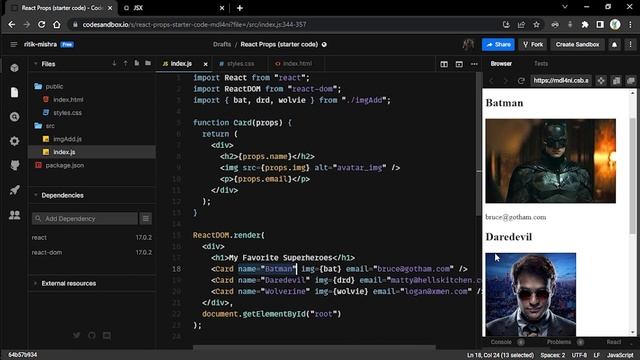Create a new folder in Files panel

coord(148,64)
